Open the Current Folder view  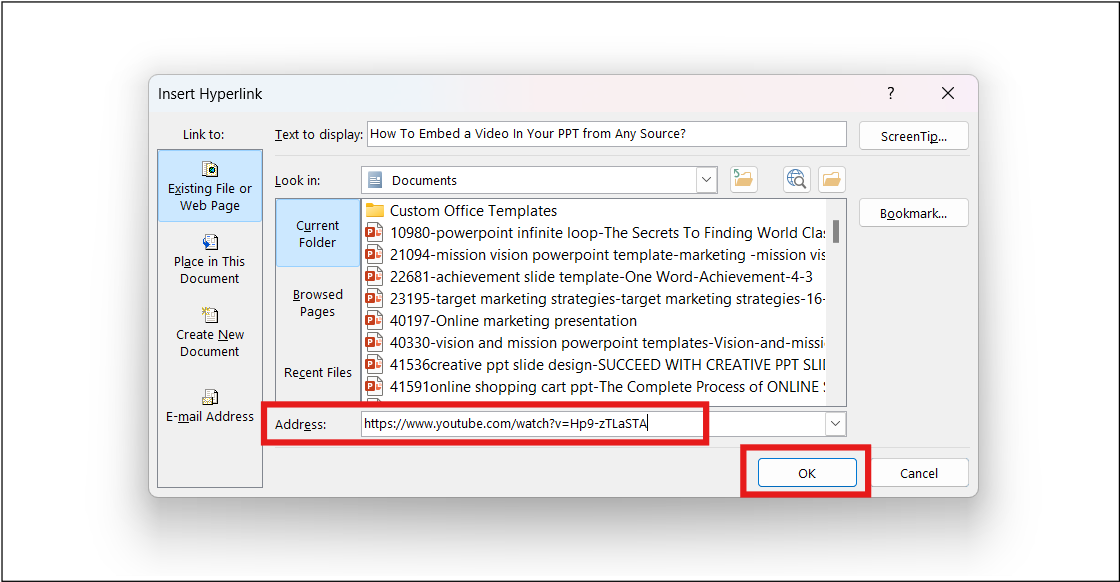(x=317, y=233)
